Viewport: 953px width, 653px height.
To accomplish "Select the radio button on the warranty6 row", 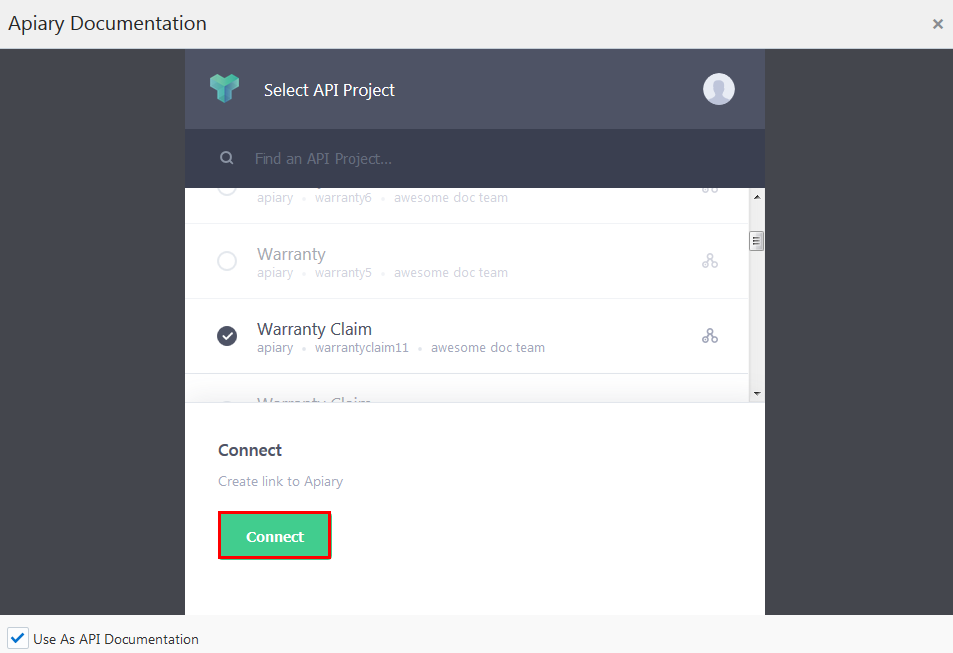I will 226,188.
